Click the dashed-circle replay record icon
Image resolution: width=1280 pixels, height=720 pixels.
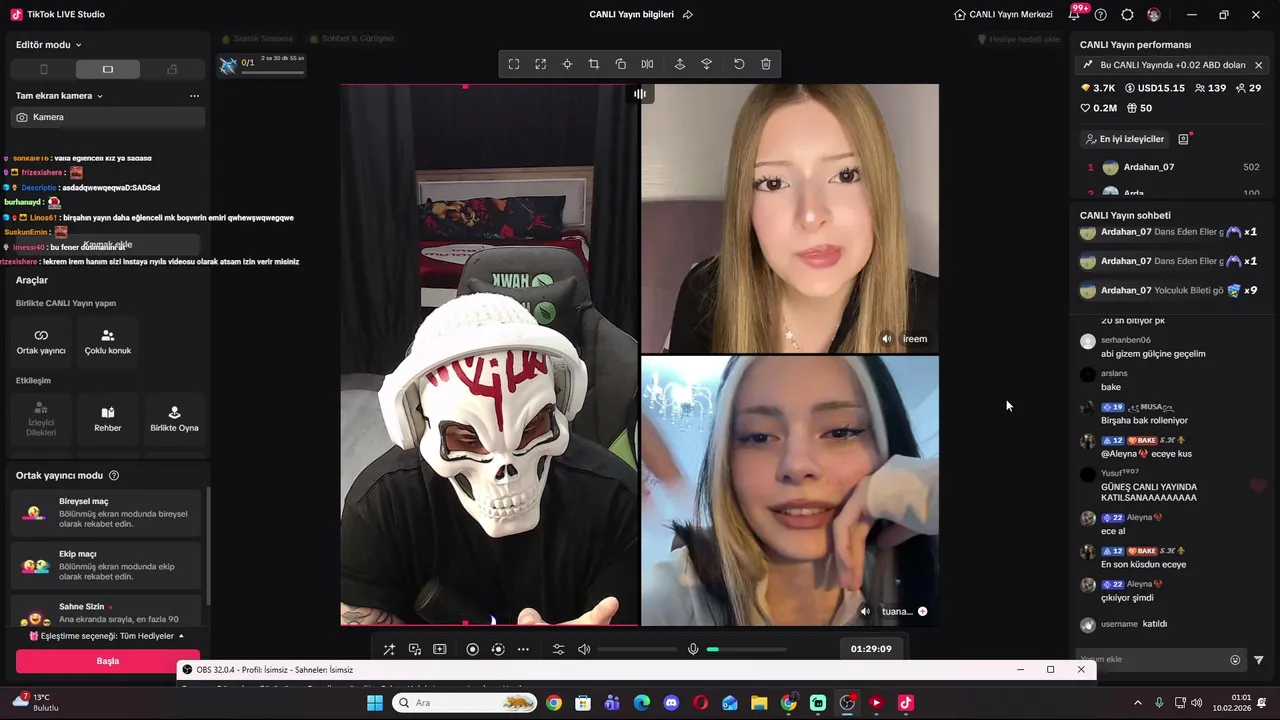(x=498, y=649)
